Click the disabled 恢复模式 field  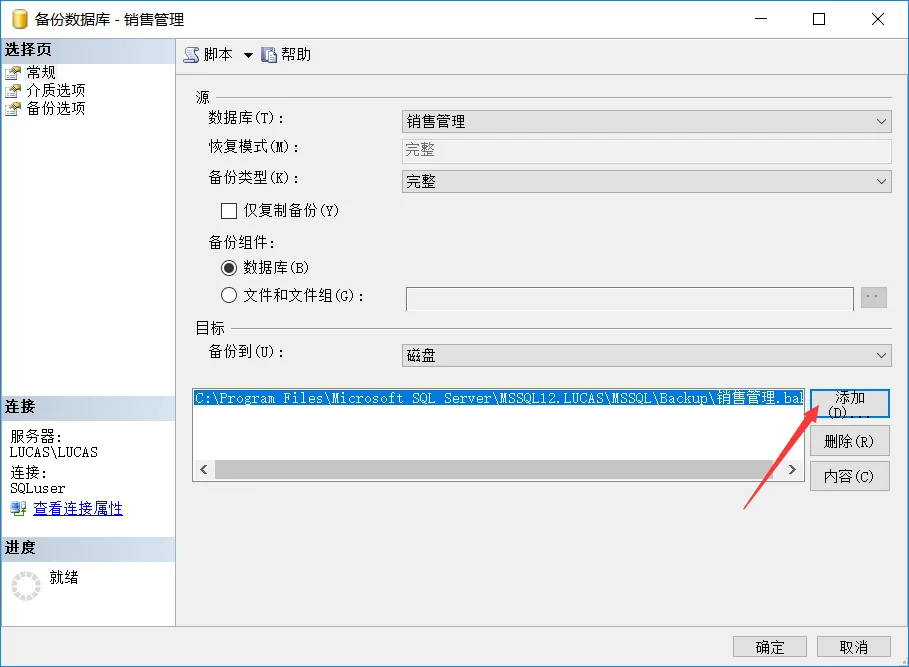tap(646, 151)
